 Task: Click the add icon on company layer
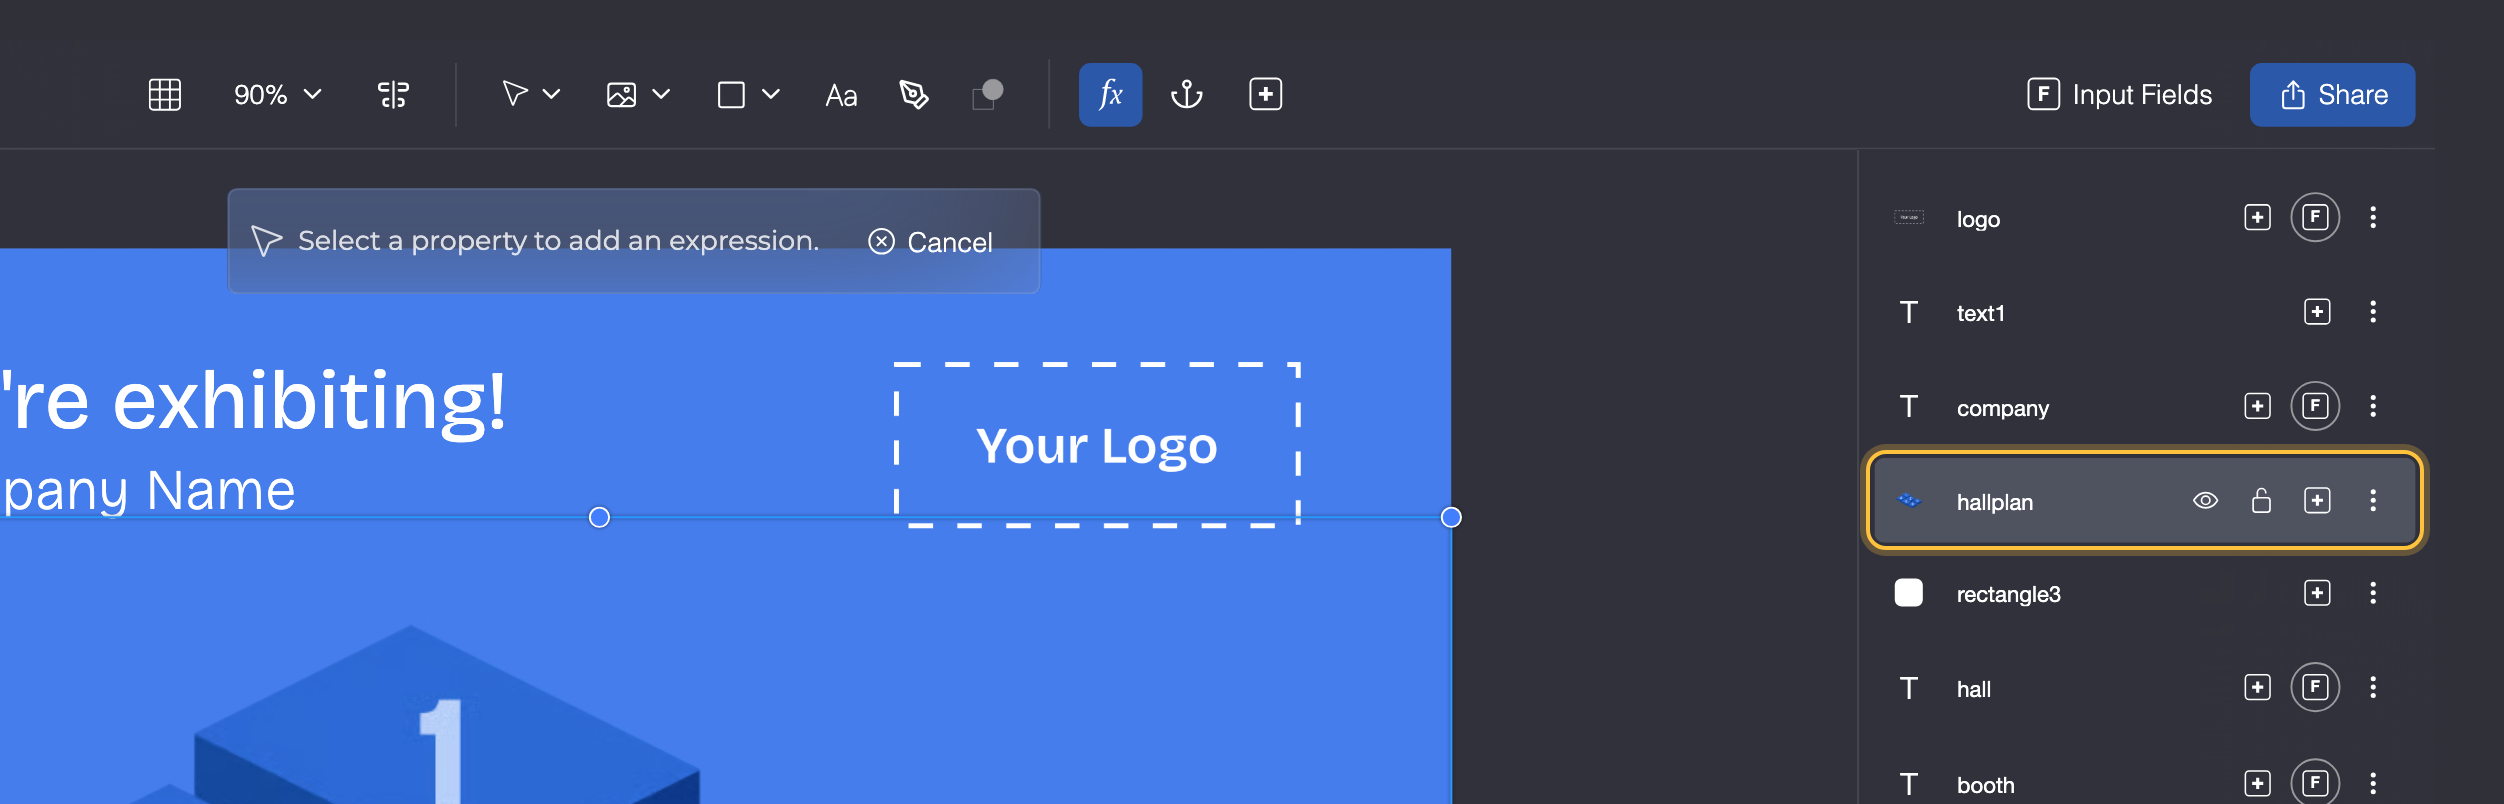point(2257,405)
